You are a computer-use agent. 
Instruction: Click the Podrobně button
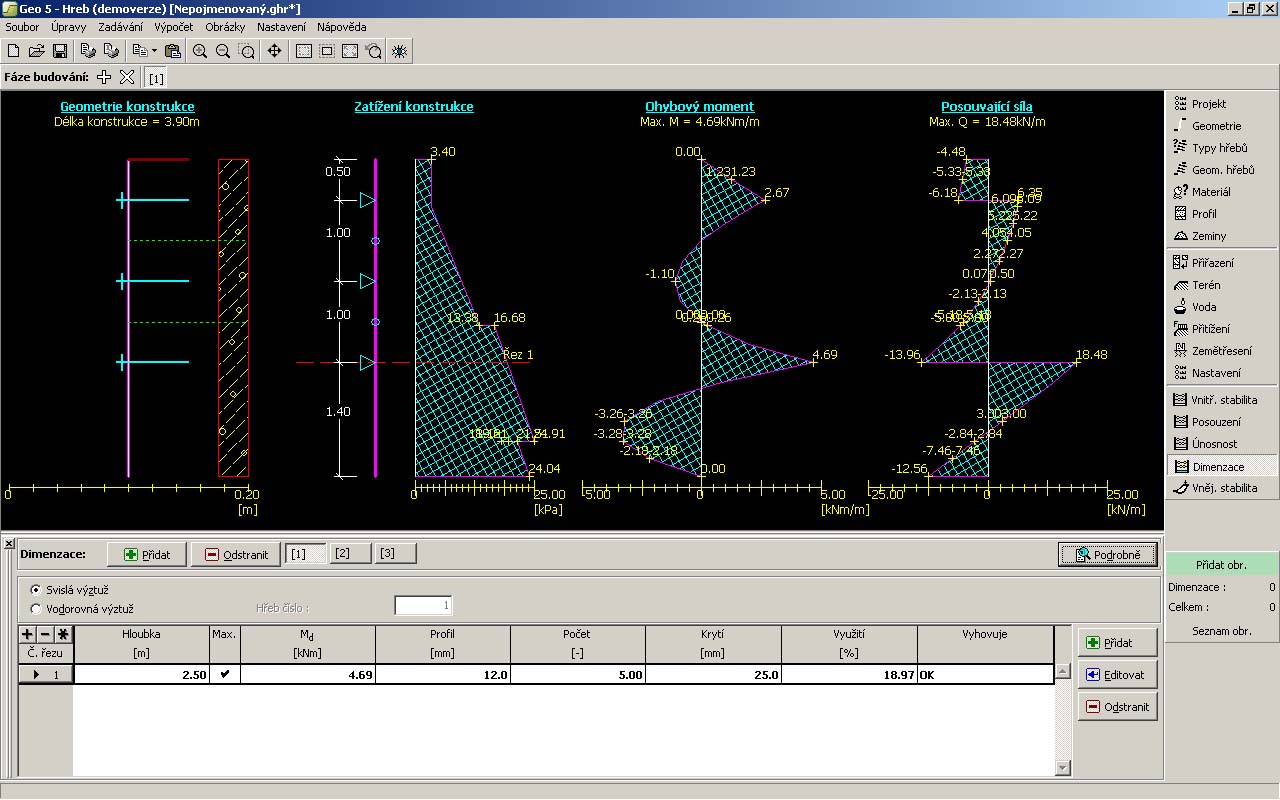(x=1108, y=555)
